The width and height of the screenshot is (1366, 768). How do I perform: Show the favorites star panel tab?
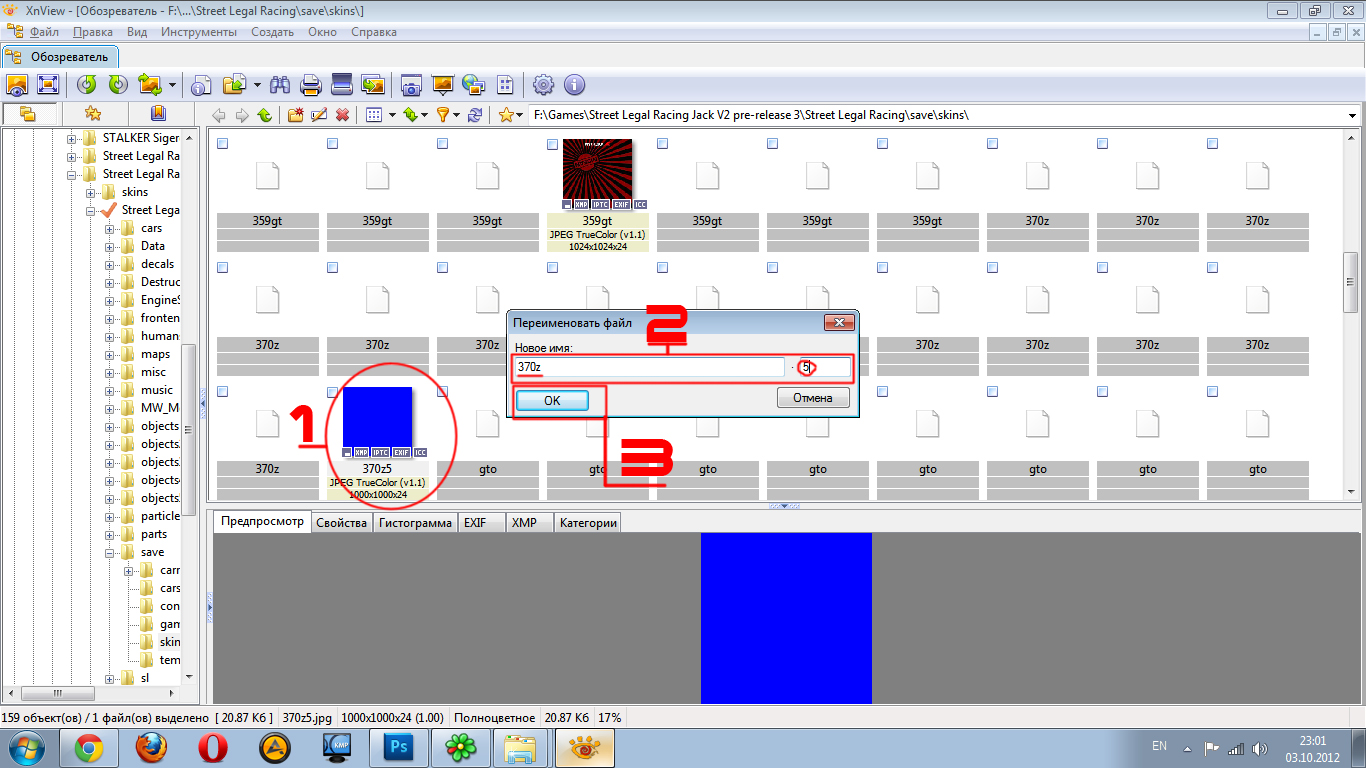[x=93, y=113]
